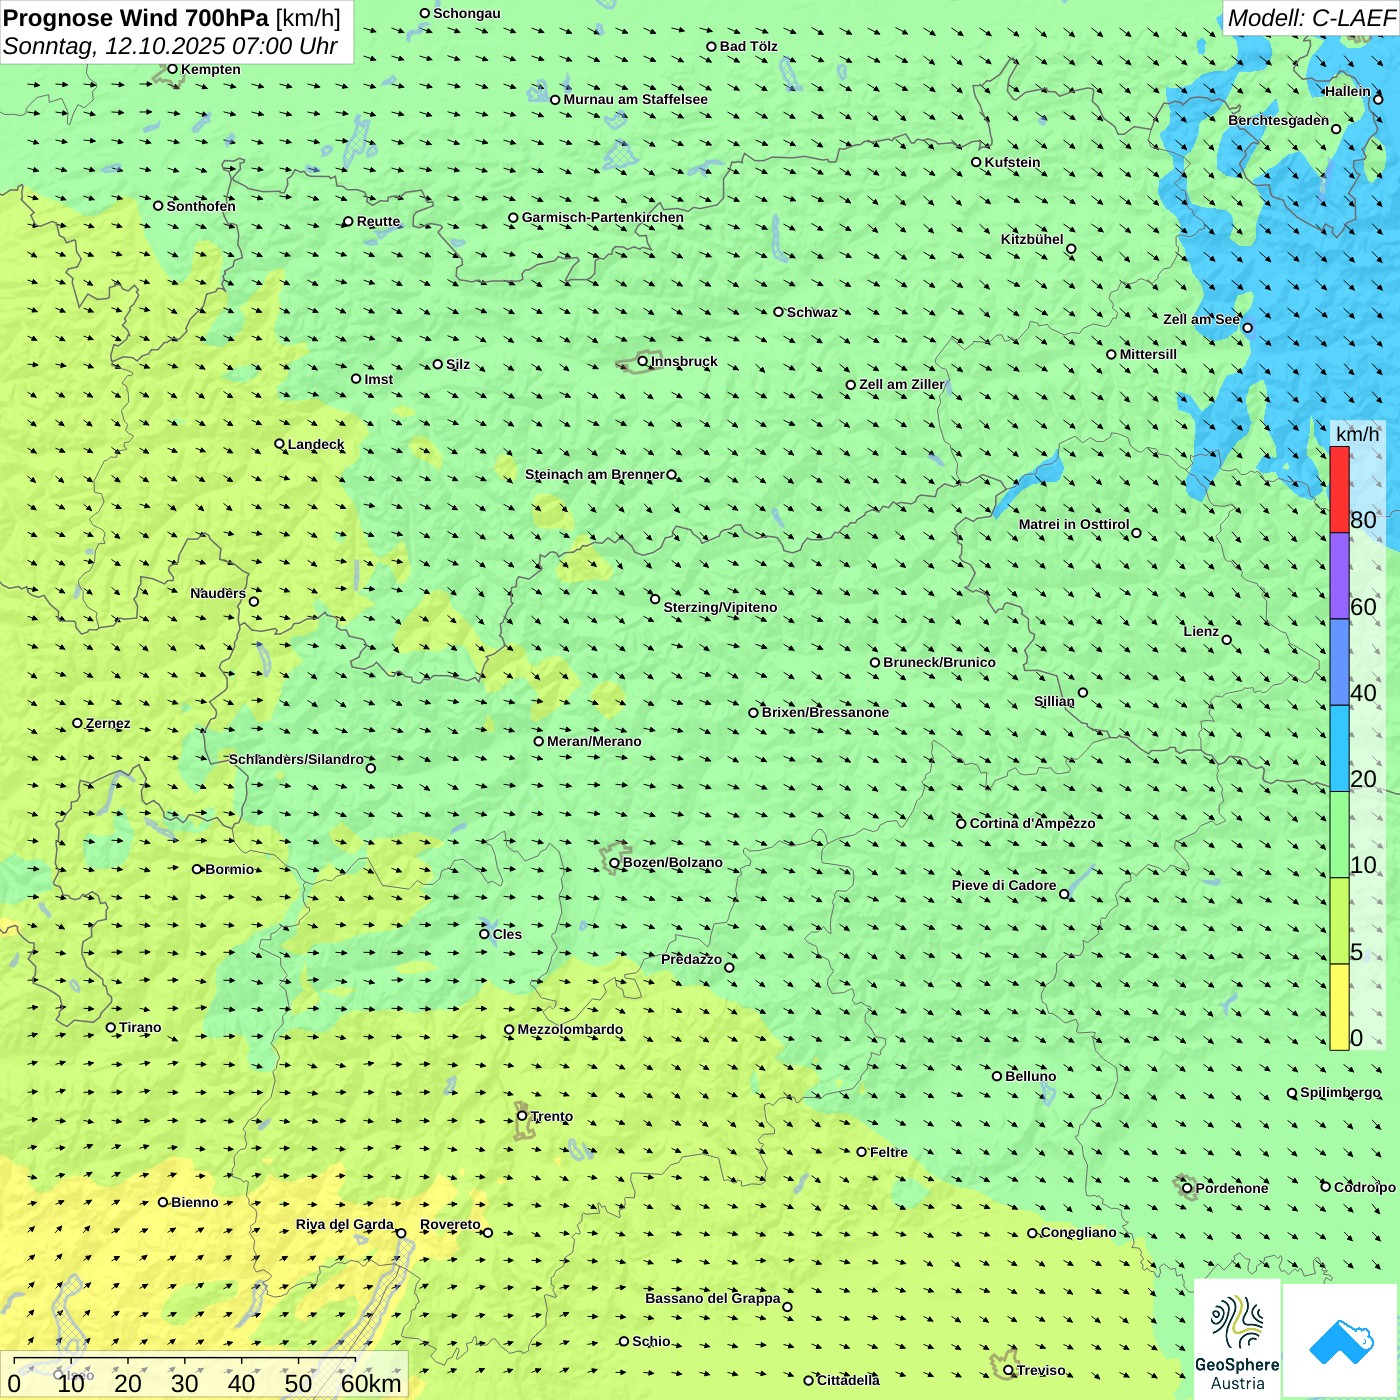1400x1400 pixels.
Task: Click the green 10 km/h legend color
Action: point(1339,835)
